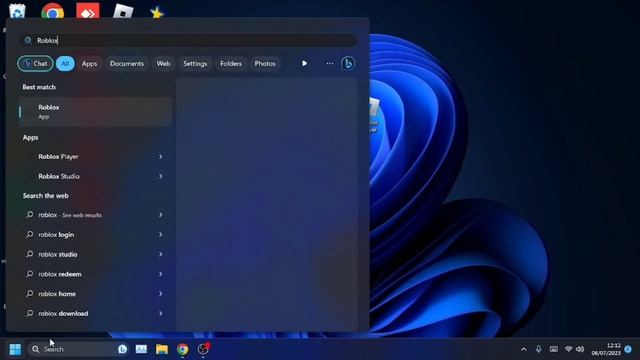640x360 pixels.
Task: Open Bing icon in search panel
Action: [x=348, y=64]
